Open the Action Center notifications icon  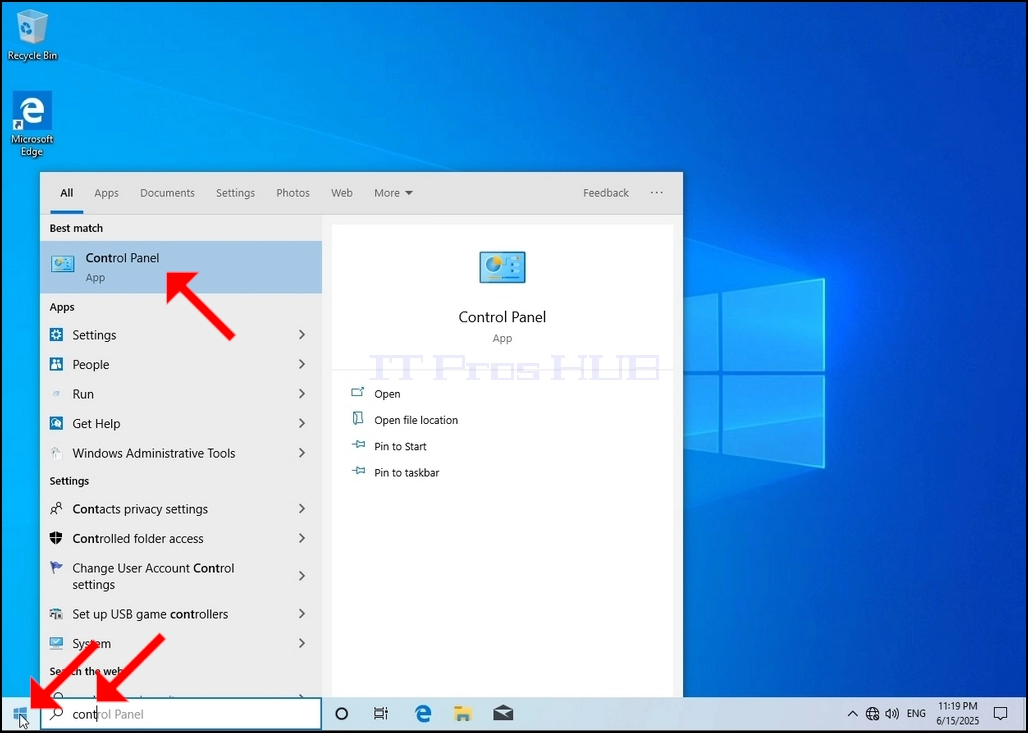(x=1000, y=713)
